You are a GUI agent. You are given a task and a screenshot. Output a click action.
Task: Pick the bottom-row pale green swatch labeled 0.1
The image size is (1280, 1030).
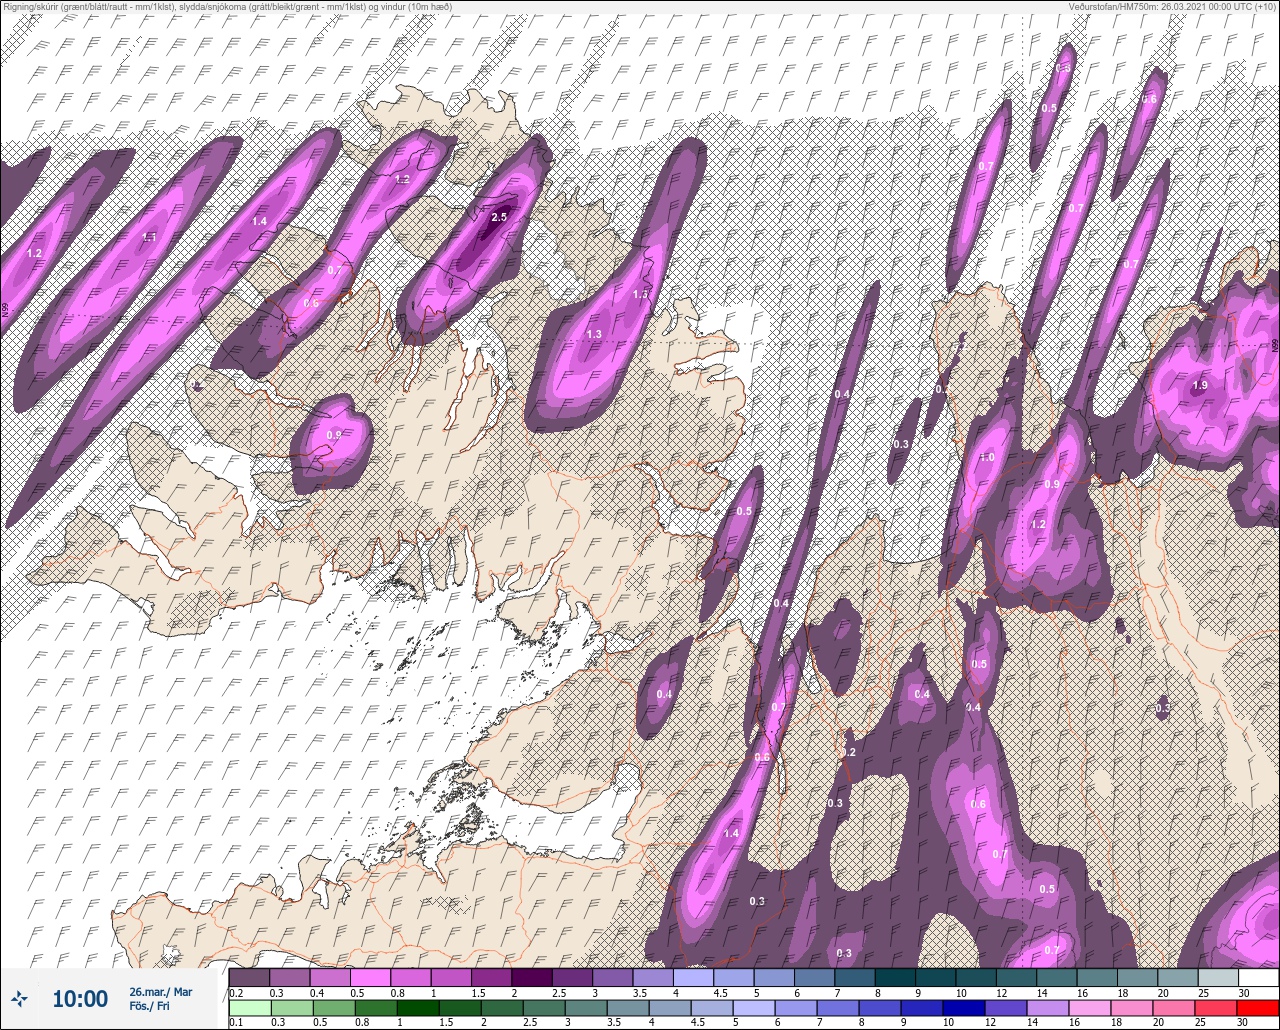249,1008
